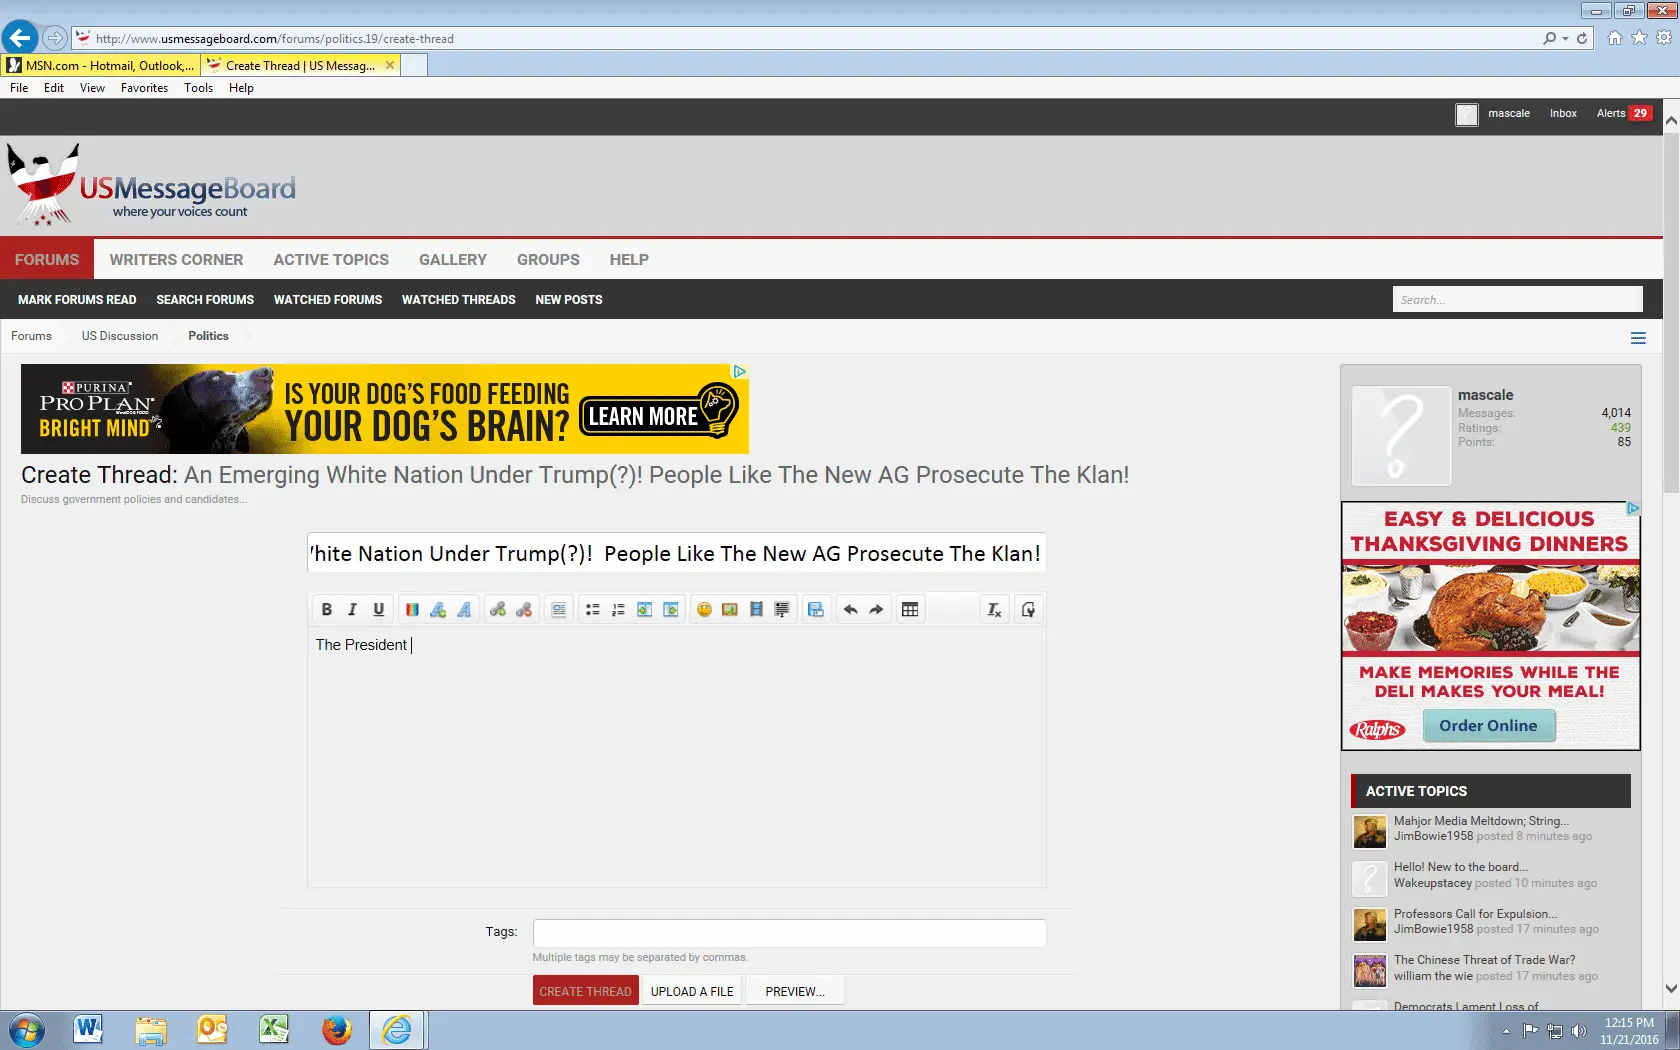Open Microsoft Word from the taskbar
Image resolution: width=1680 pixels, height=1050 pixels.
(x=88, y=1029)
